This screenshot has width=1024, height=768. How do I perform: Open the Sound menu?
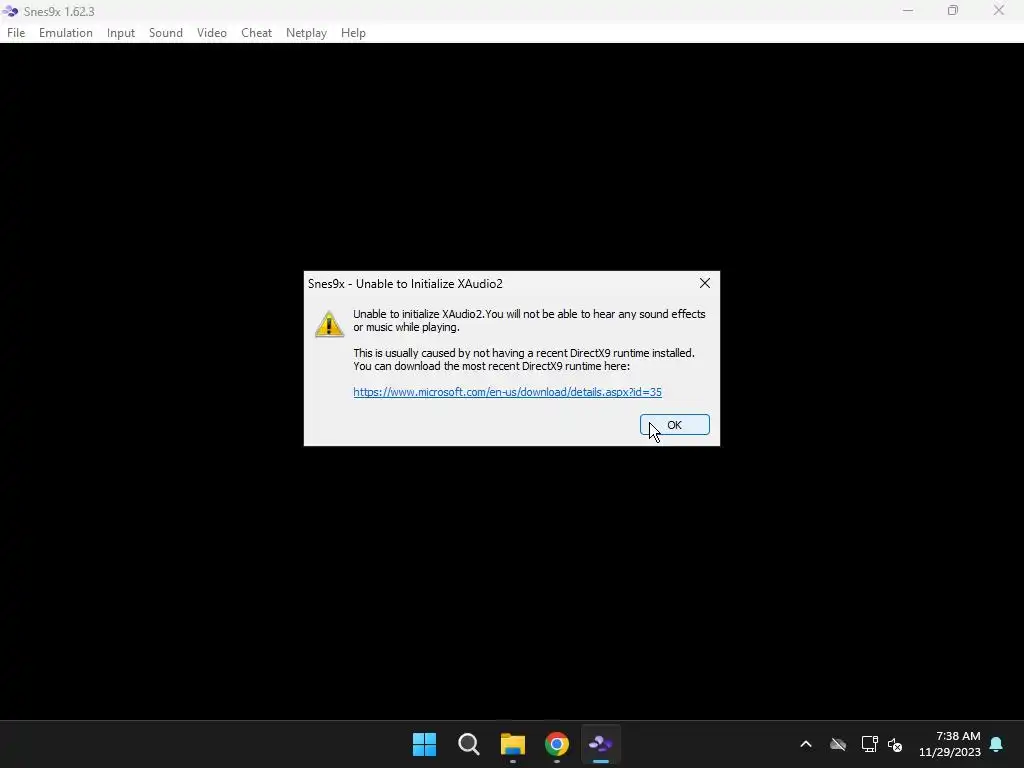166,33
